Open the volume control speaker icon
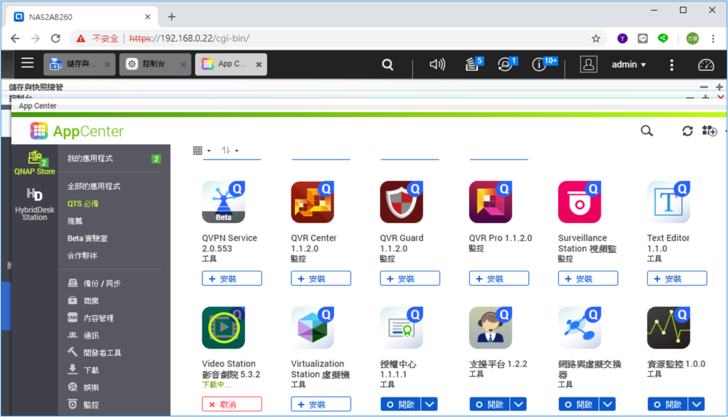This screenshot has width=728, height=417. coord(437,64)
